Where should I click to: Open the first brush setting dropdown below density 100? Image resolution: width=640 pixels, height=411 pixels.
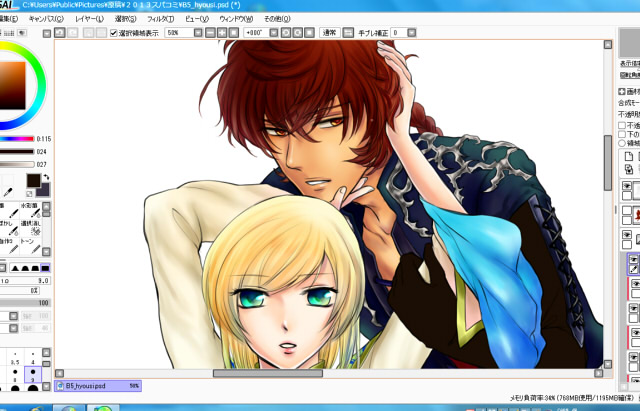pos(13,316)
